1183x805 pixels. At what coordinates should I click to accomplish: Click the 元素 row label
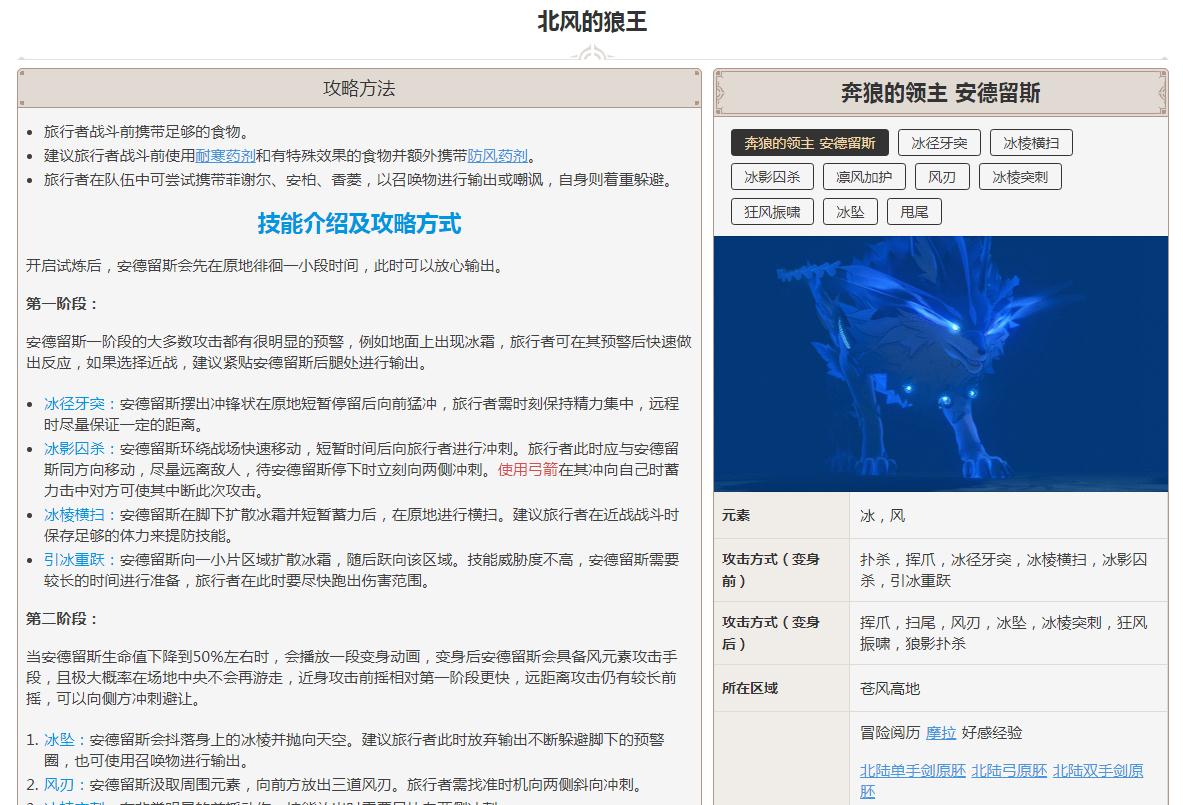point(736,515)
